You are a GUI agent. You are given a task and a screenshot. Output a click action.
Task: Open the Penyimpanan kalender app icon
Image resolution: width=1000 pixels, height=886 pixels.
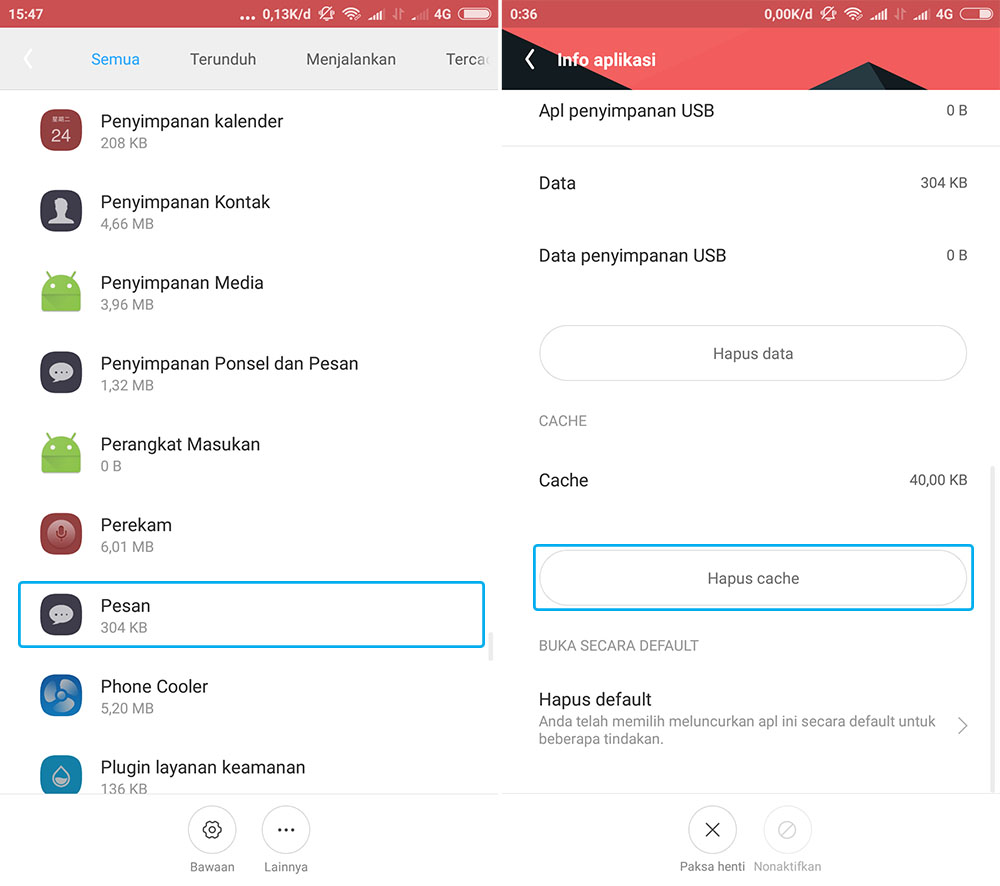[x=61, y=131]
